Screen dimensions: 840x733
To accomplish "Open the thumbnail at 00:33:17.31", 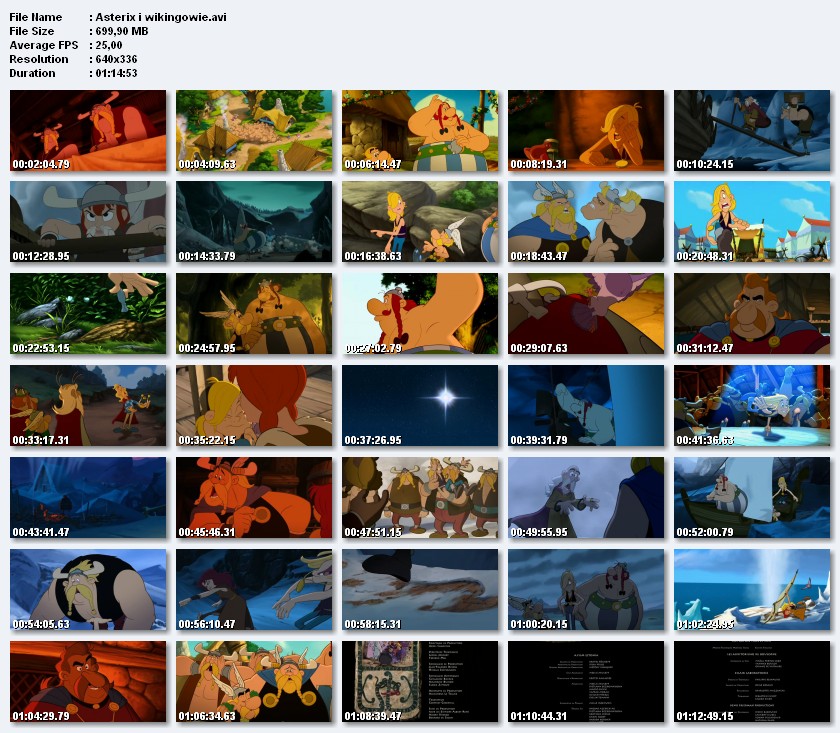I will point(88,406).
